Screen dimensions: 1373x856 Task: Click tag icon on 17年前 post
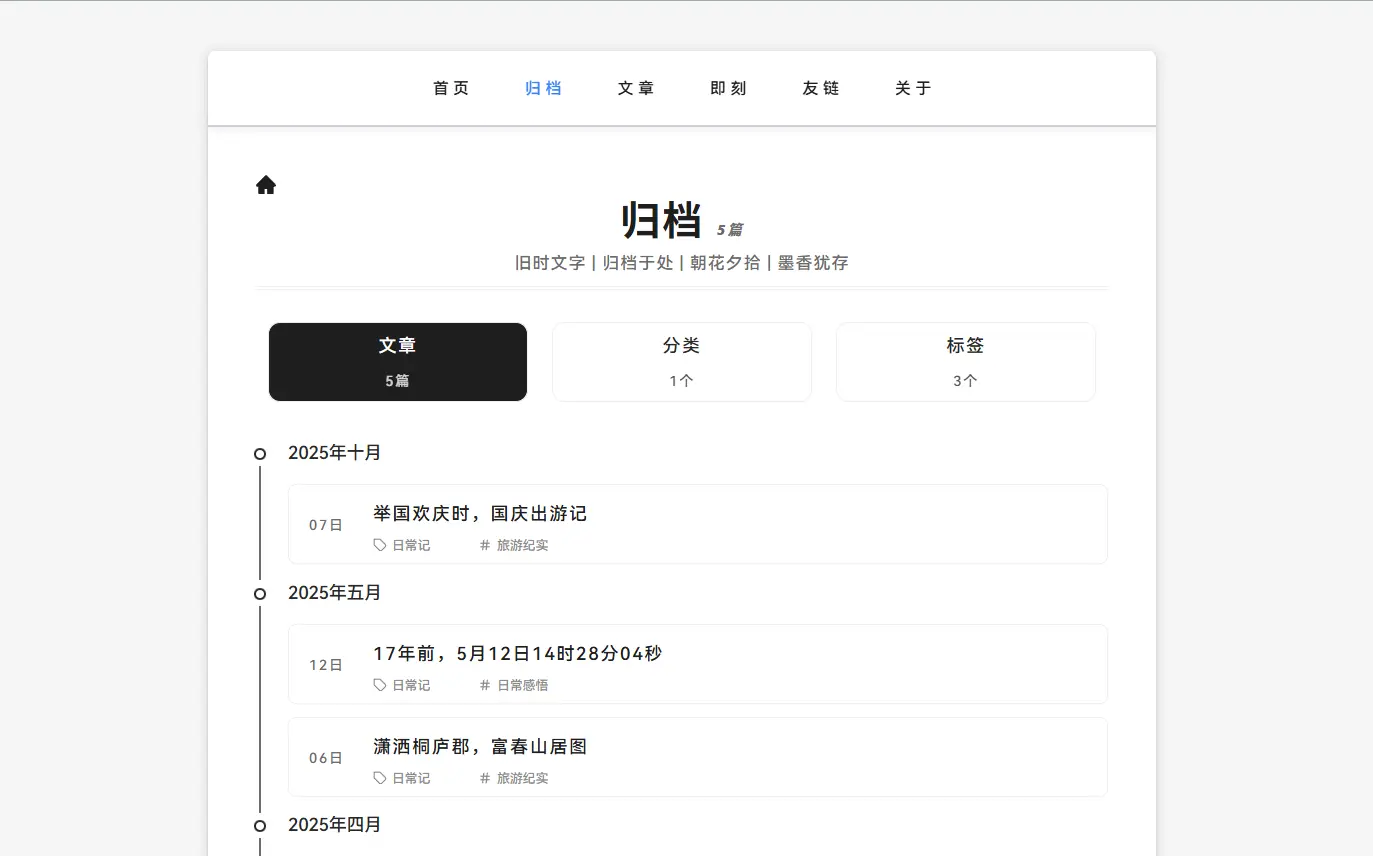[x=380, y=685]
